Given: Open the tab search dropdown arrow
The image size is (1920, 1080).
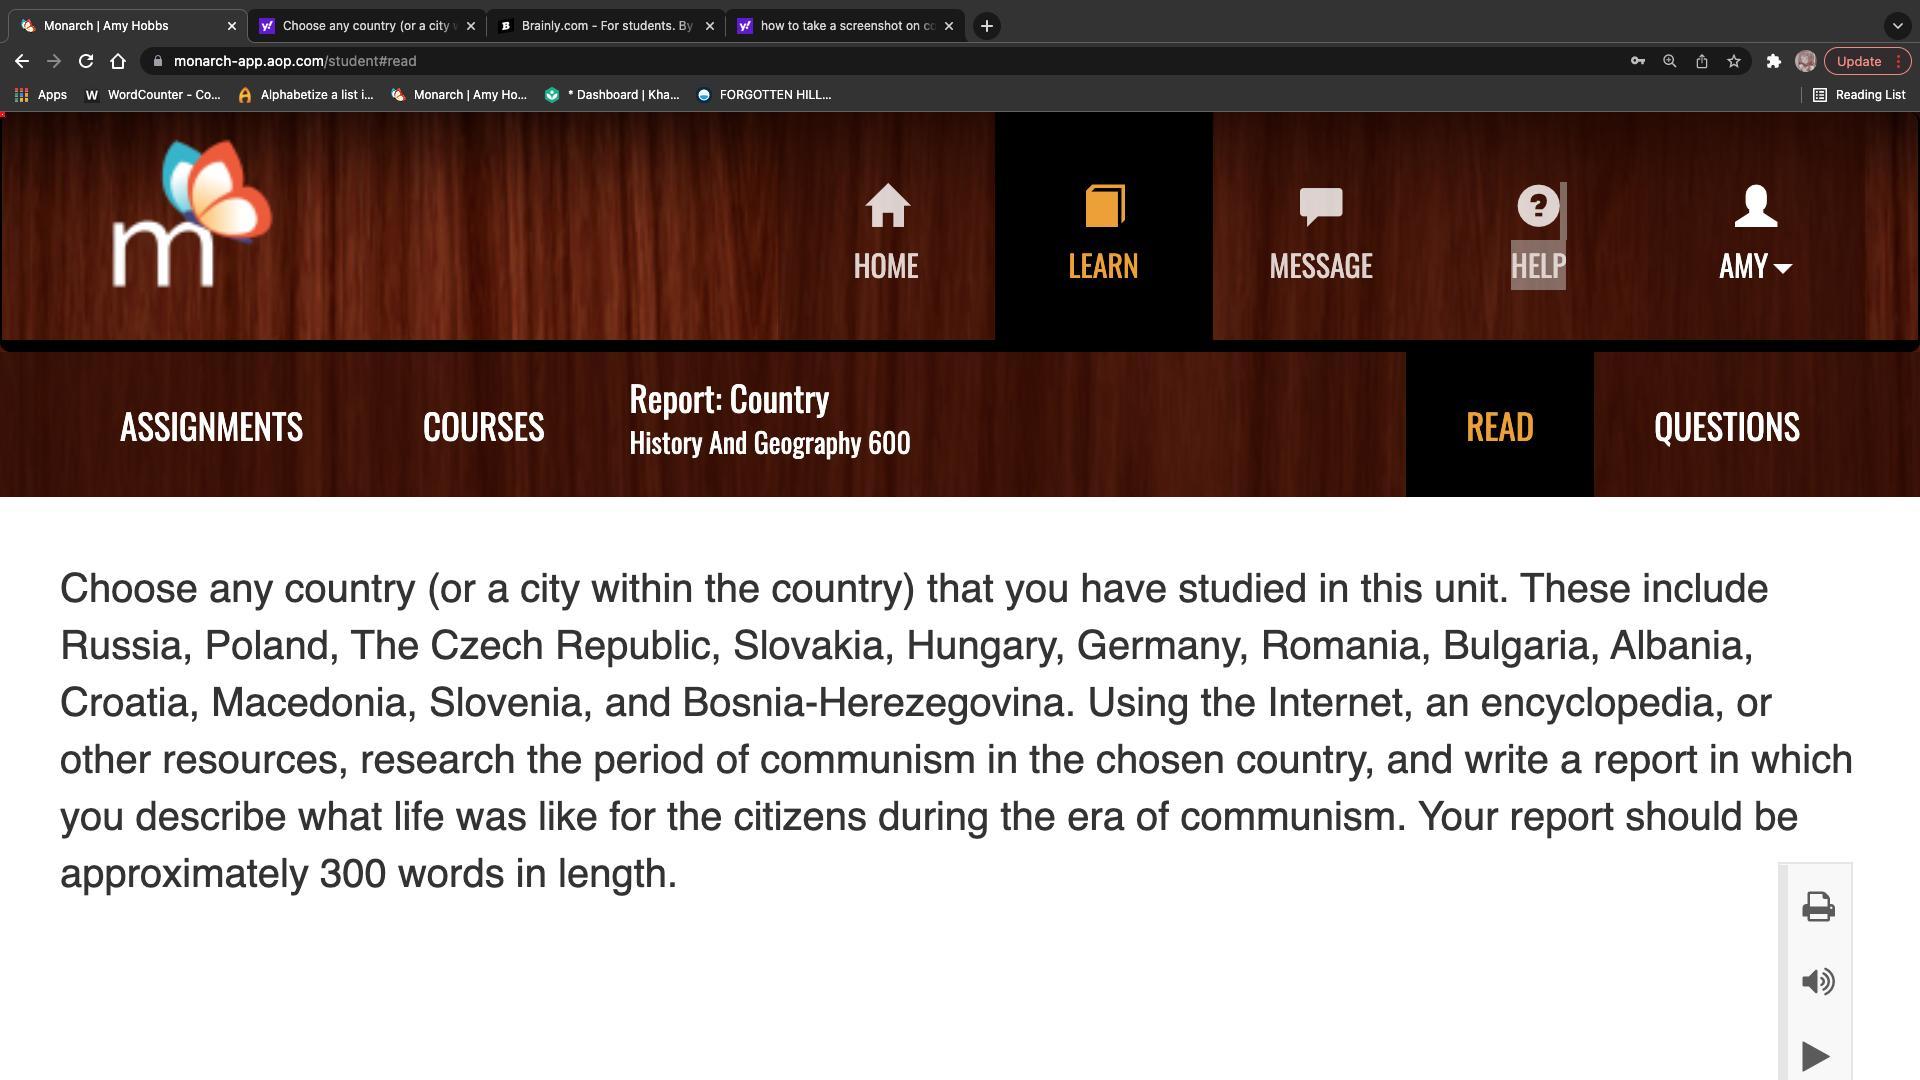Looking at the screenshot, I should pyautogui.click(x=1897, y=26).
